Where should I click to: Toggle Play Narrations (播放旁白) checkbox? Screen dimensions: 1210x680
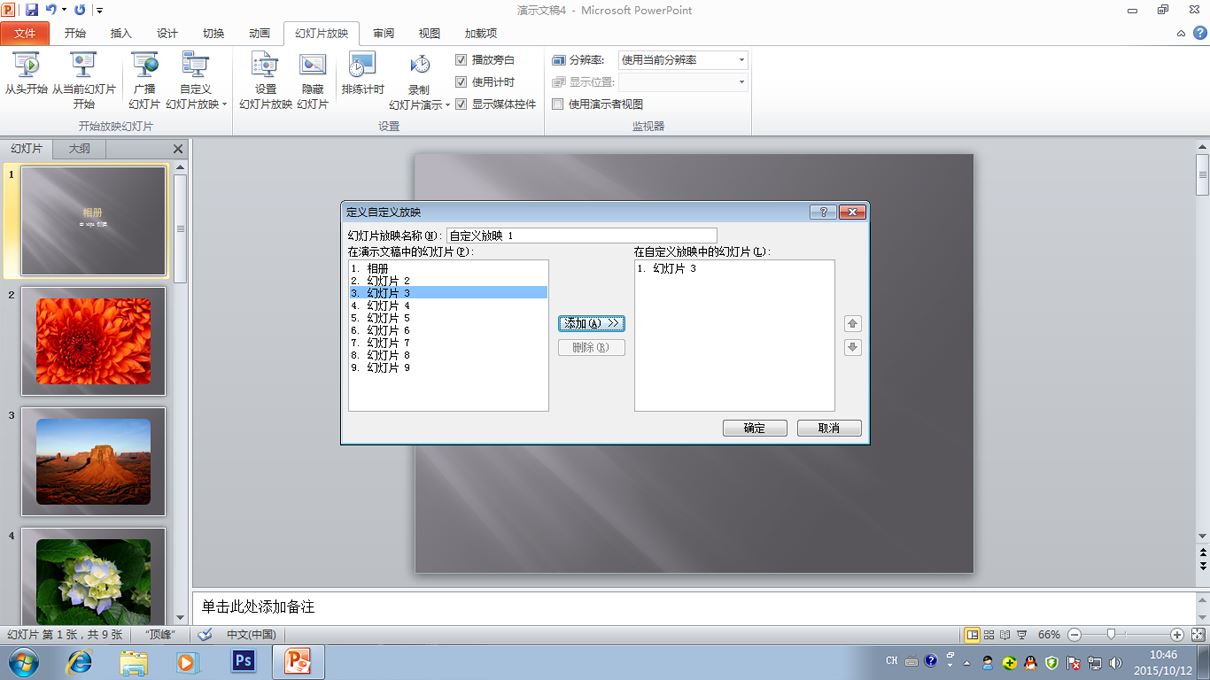(461, 60)
